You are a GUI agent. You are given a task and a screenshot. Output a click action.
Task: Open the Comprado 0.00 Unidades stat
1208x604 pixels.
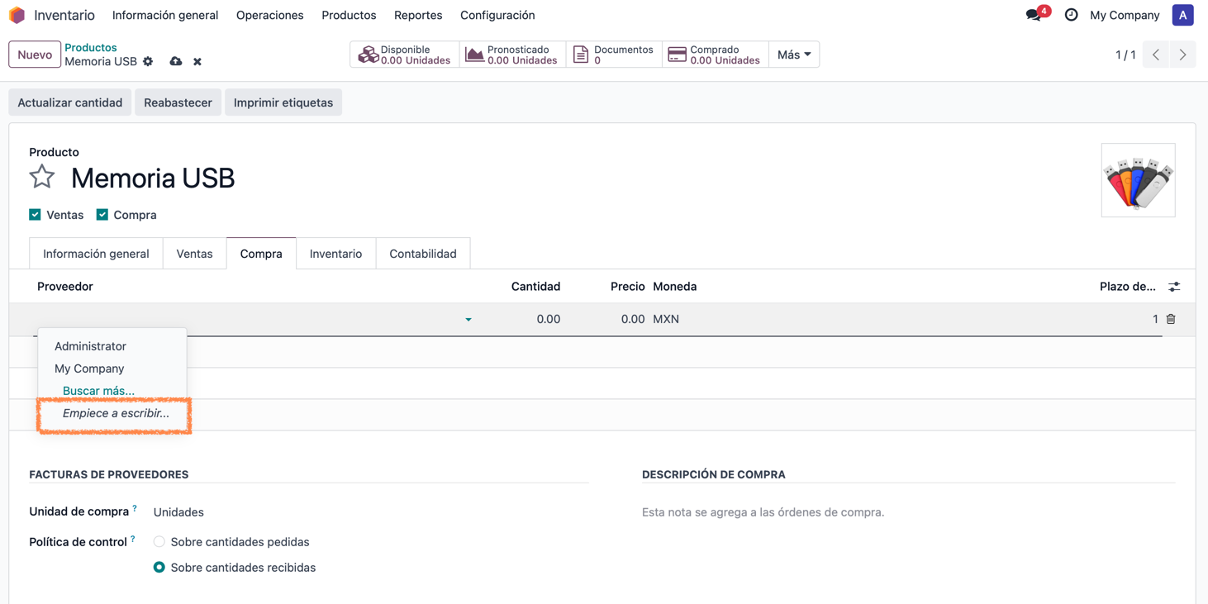(x=715, y=55)
